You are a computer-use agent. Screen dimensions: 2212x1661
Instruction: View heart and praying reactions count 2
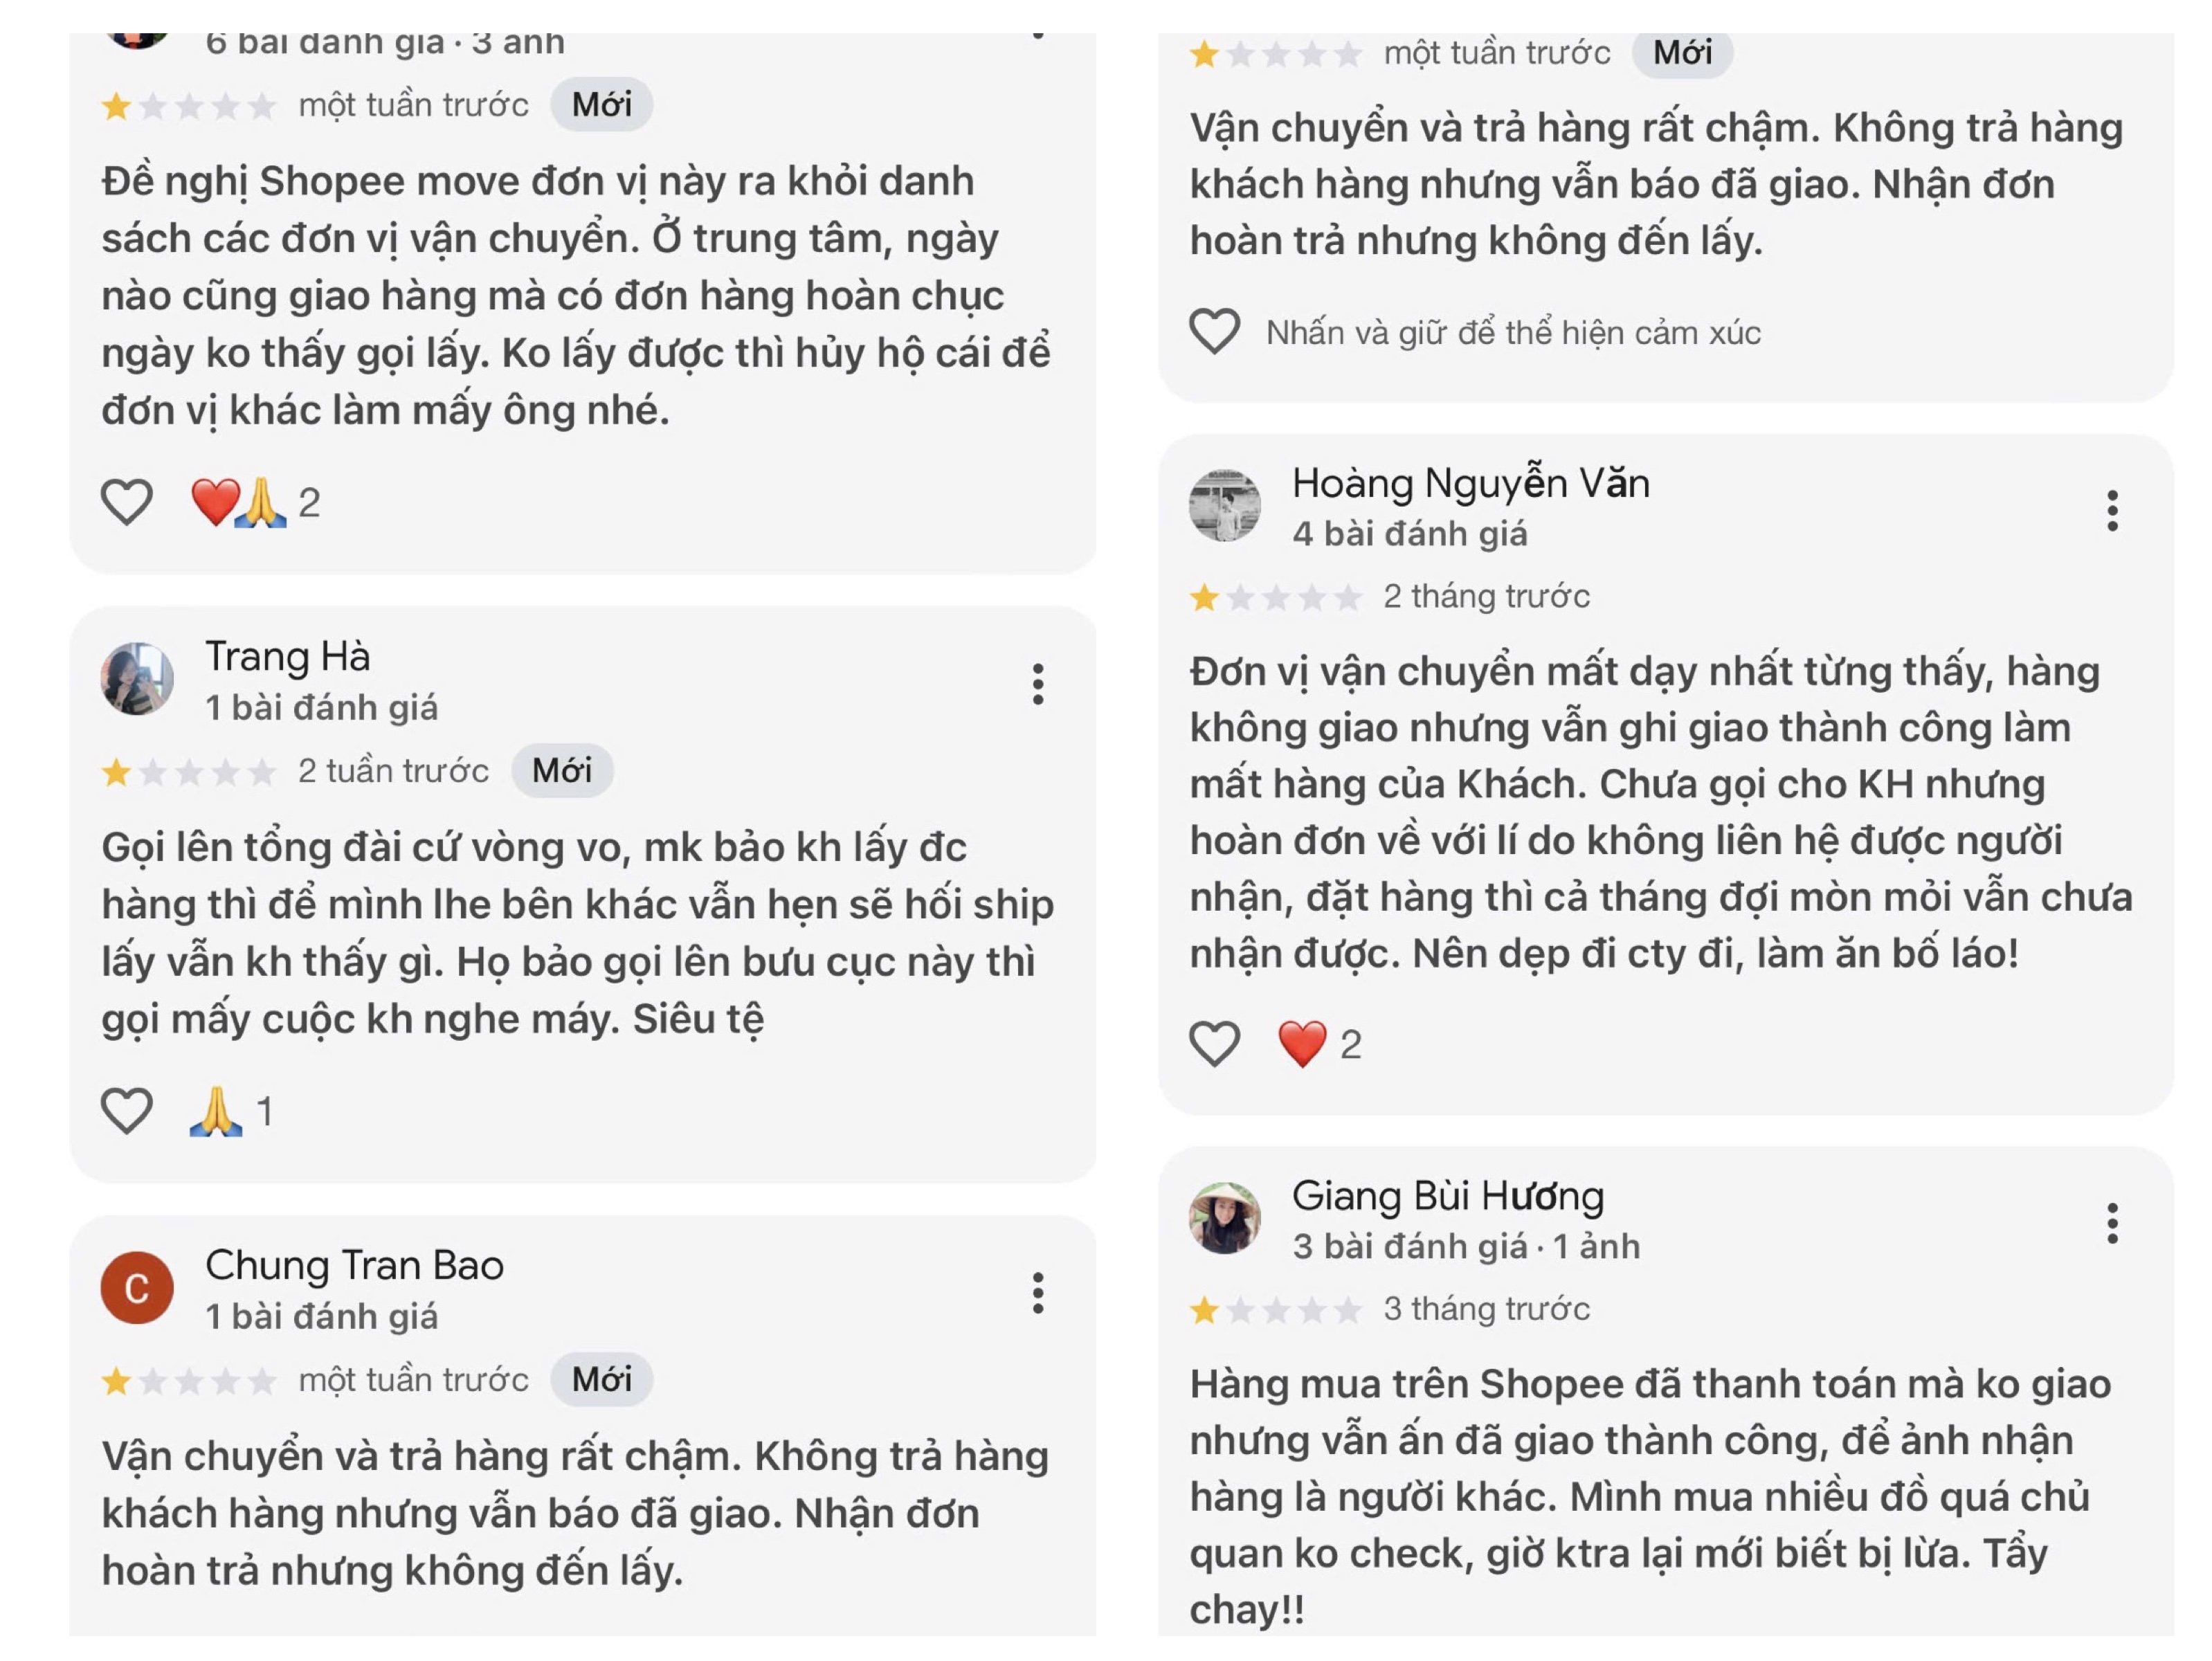(255, 502)
